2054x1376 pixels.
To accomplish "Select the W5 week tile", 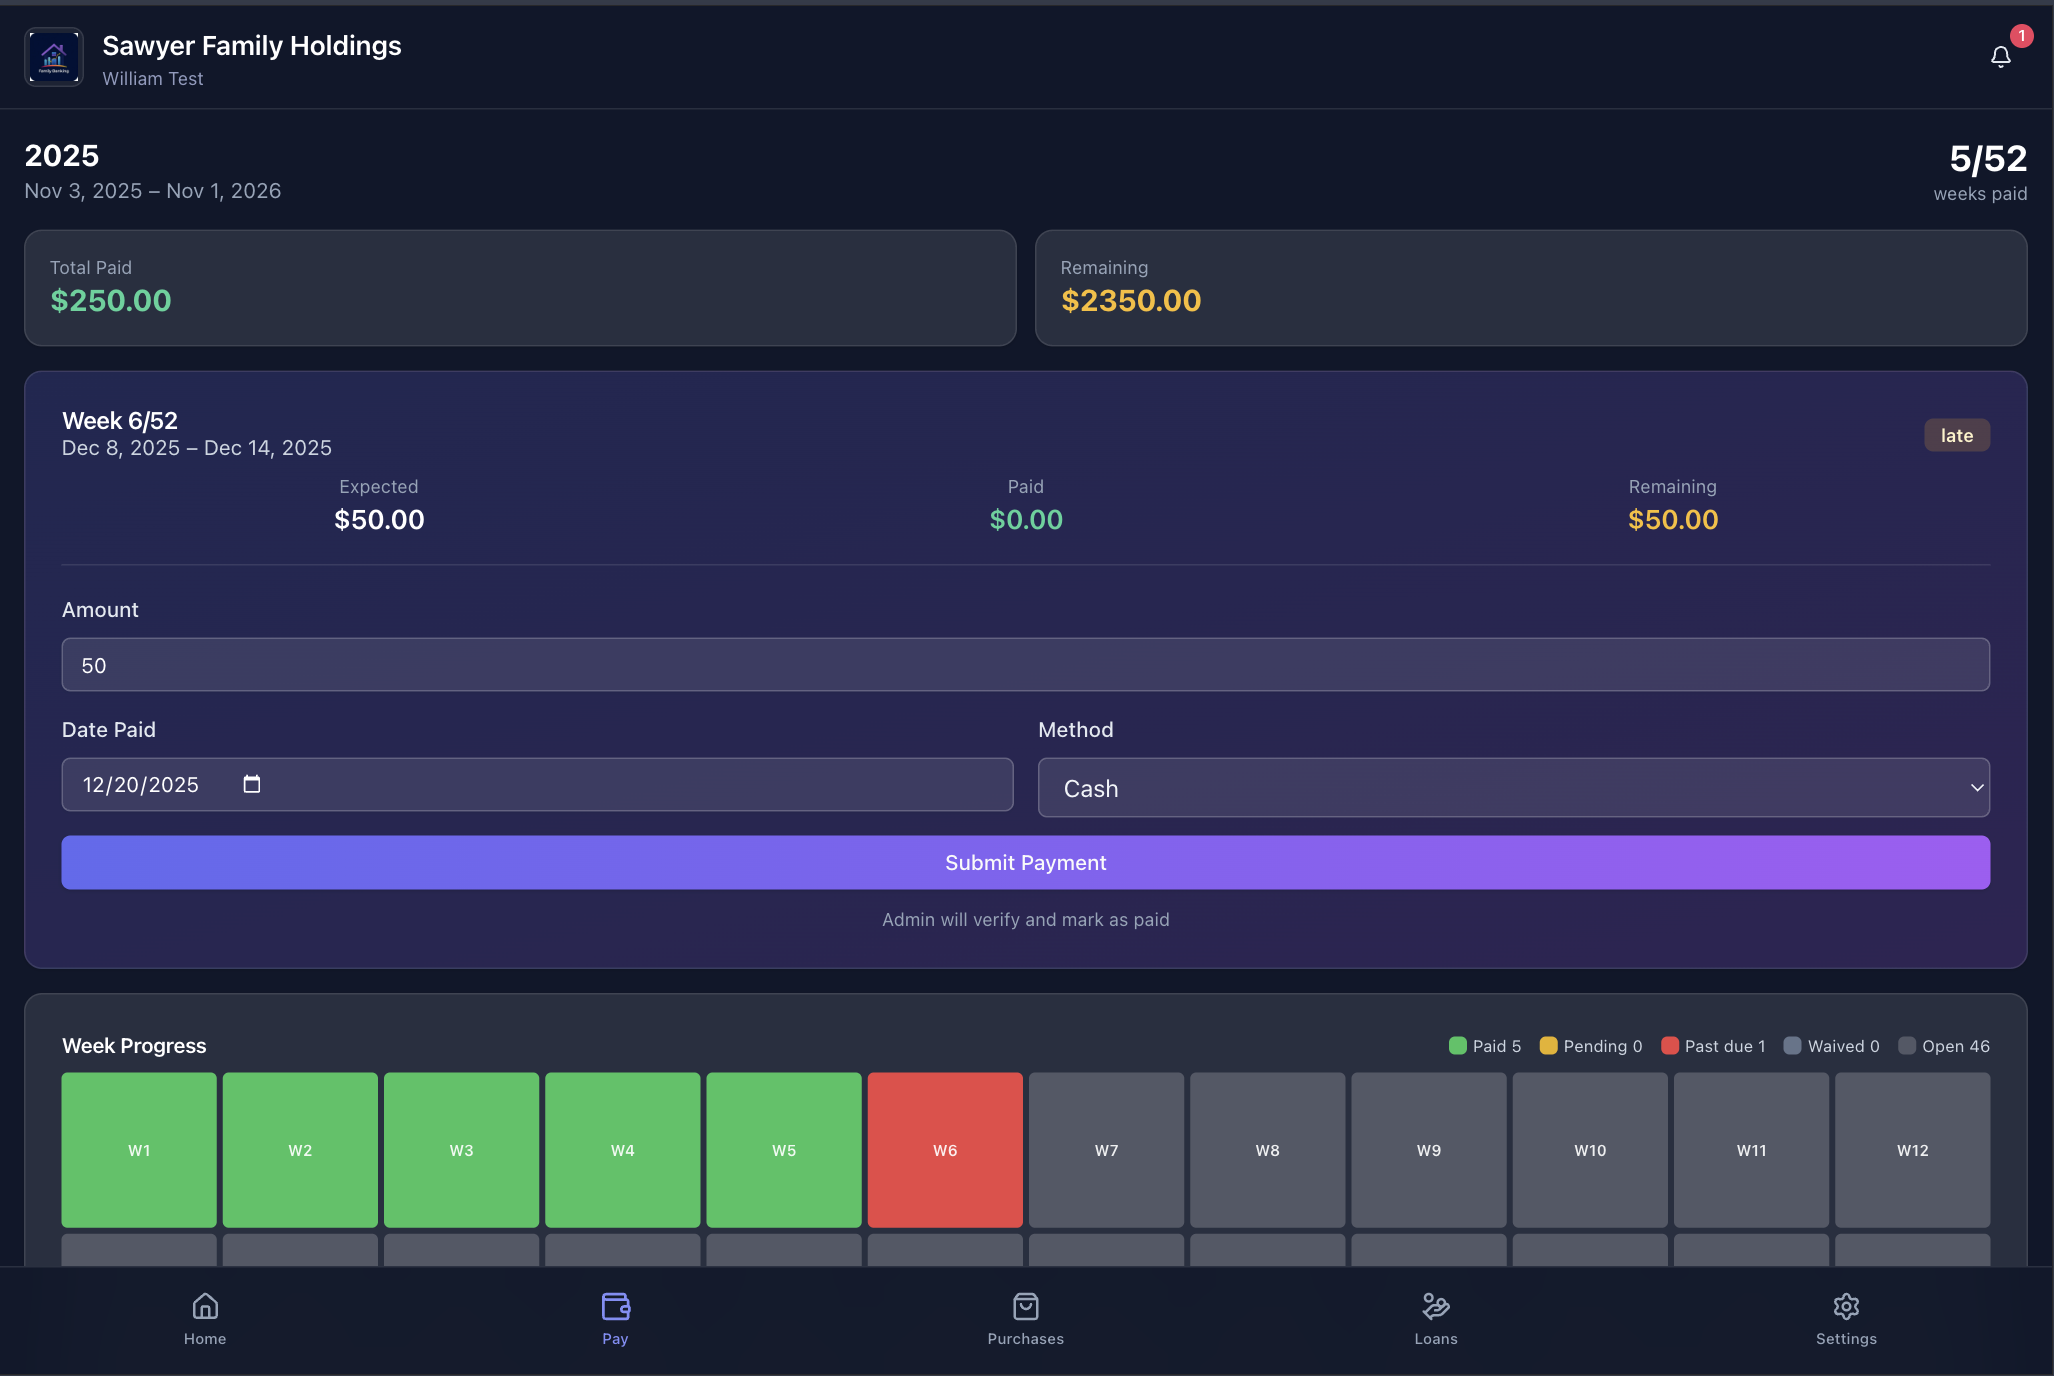I will 784,1150.
